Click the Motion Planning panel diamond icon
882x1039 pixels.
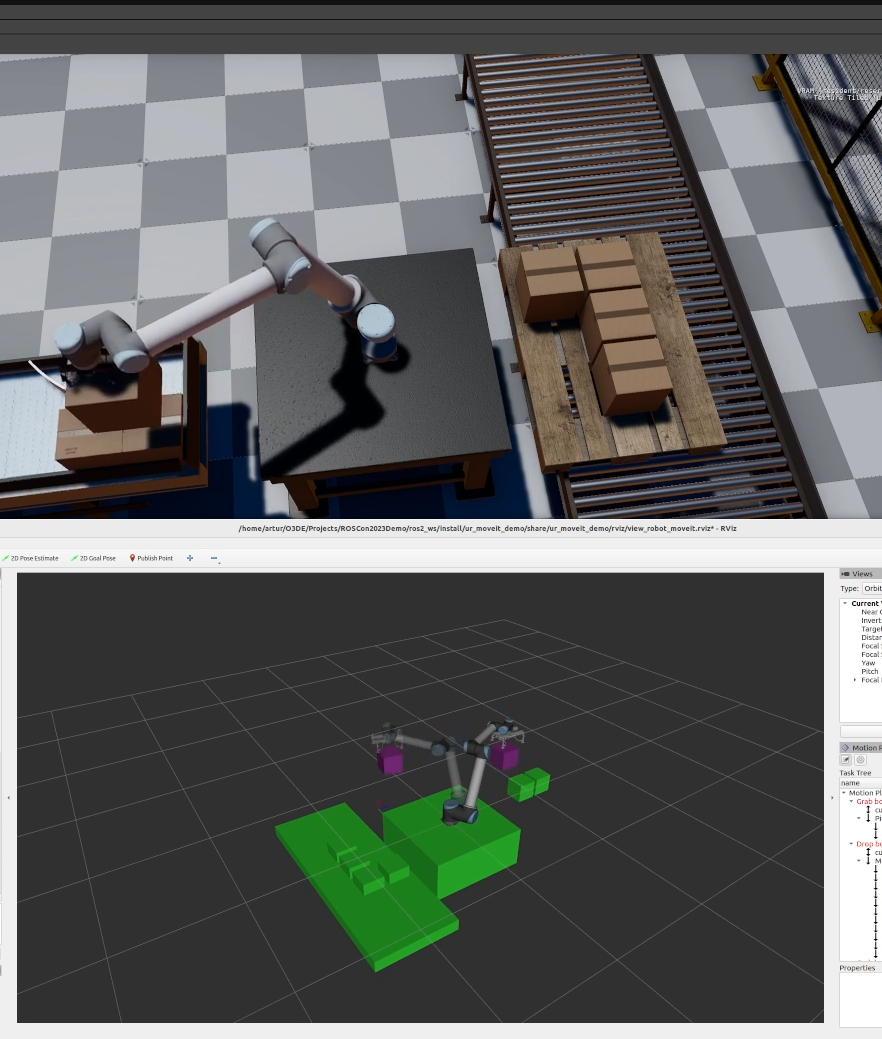tap(846, 748)
